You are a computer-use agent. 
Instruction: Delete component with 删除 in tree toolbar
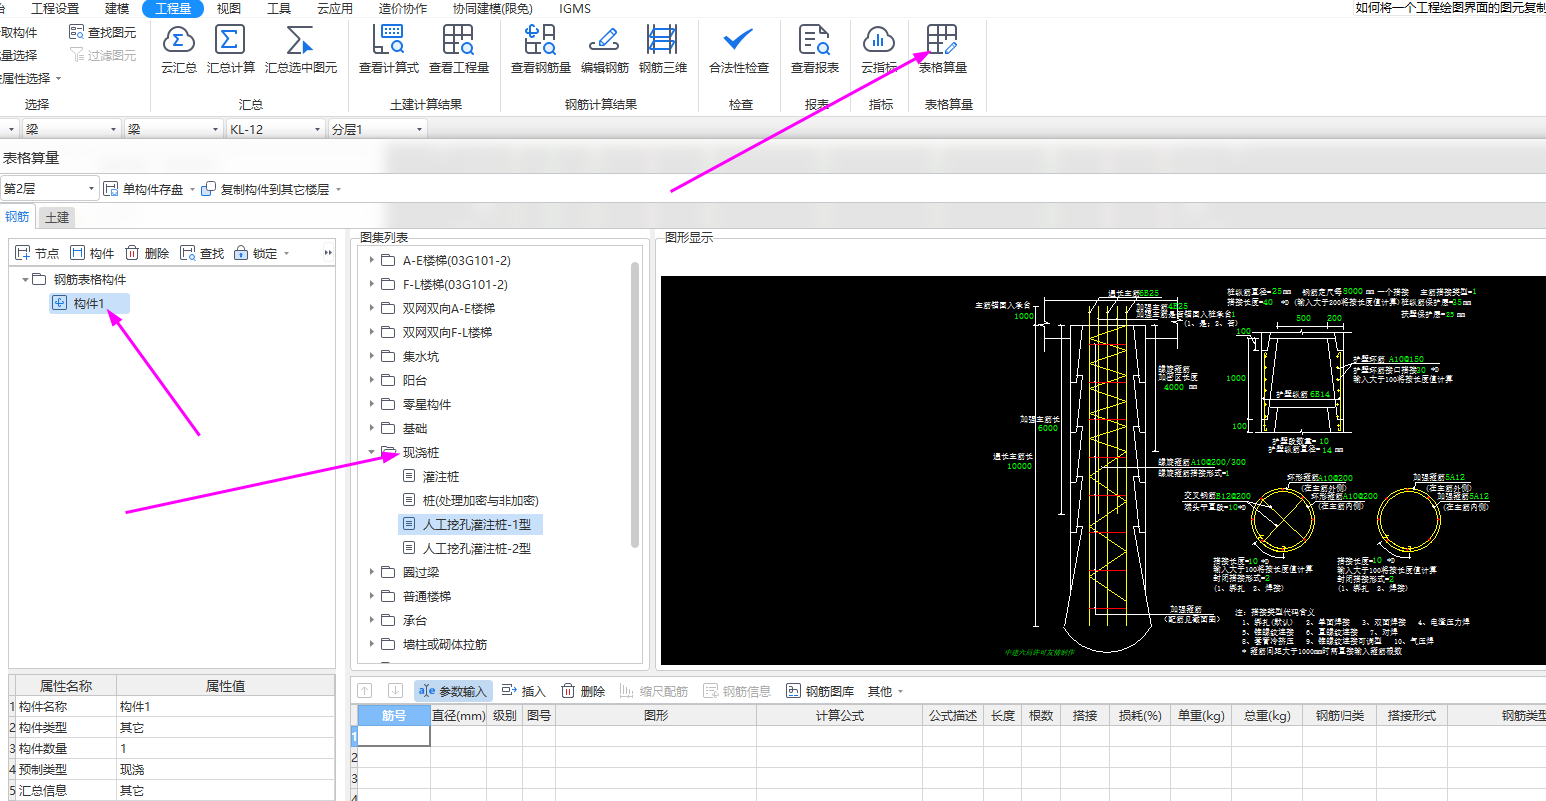coord(147,253)
